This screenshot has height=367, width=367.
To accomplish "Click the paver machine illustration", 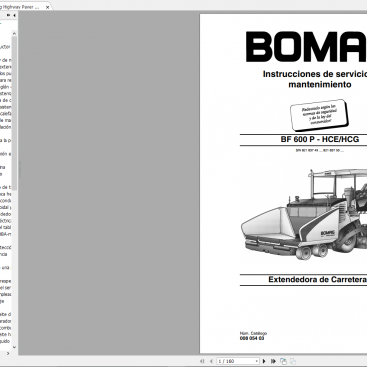I will click(304, 214).
